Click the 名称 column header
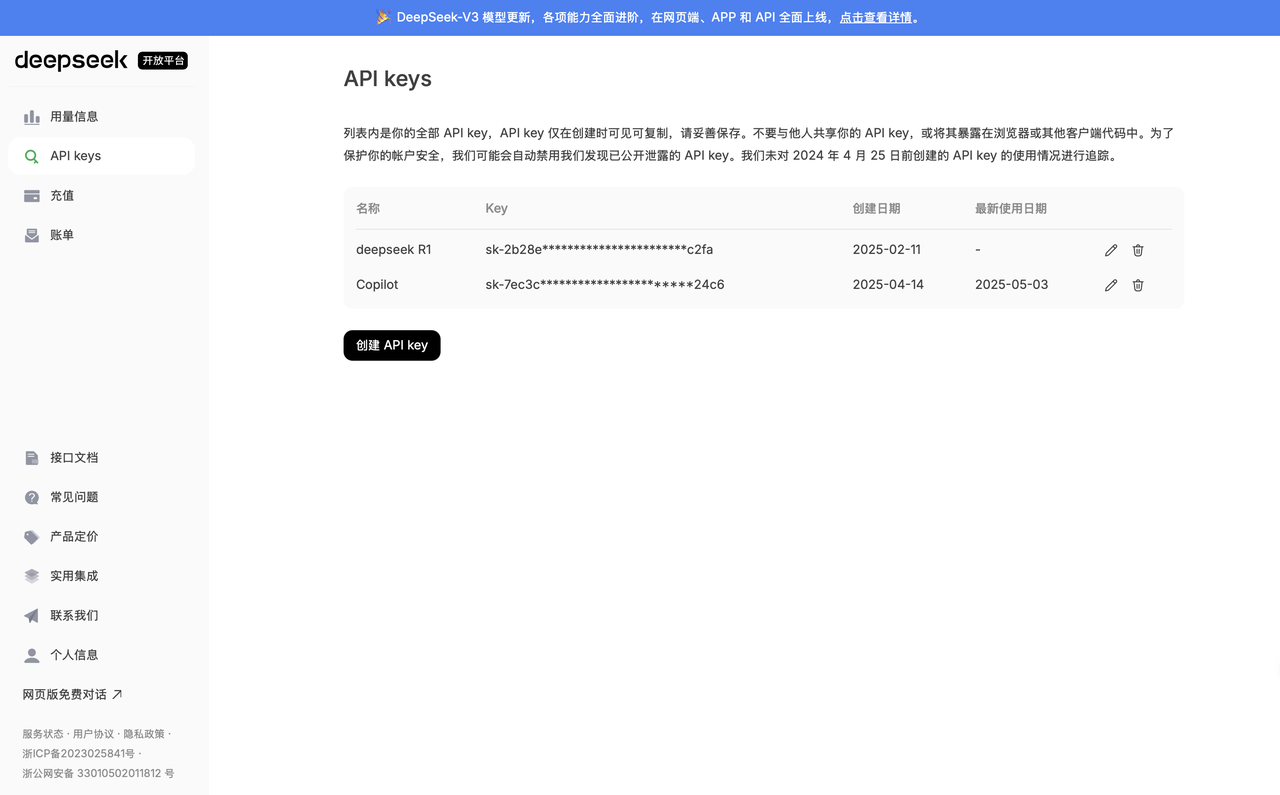The image size is (1280, 795). pyautogui.click(x=368, y=209)
